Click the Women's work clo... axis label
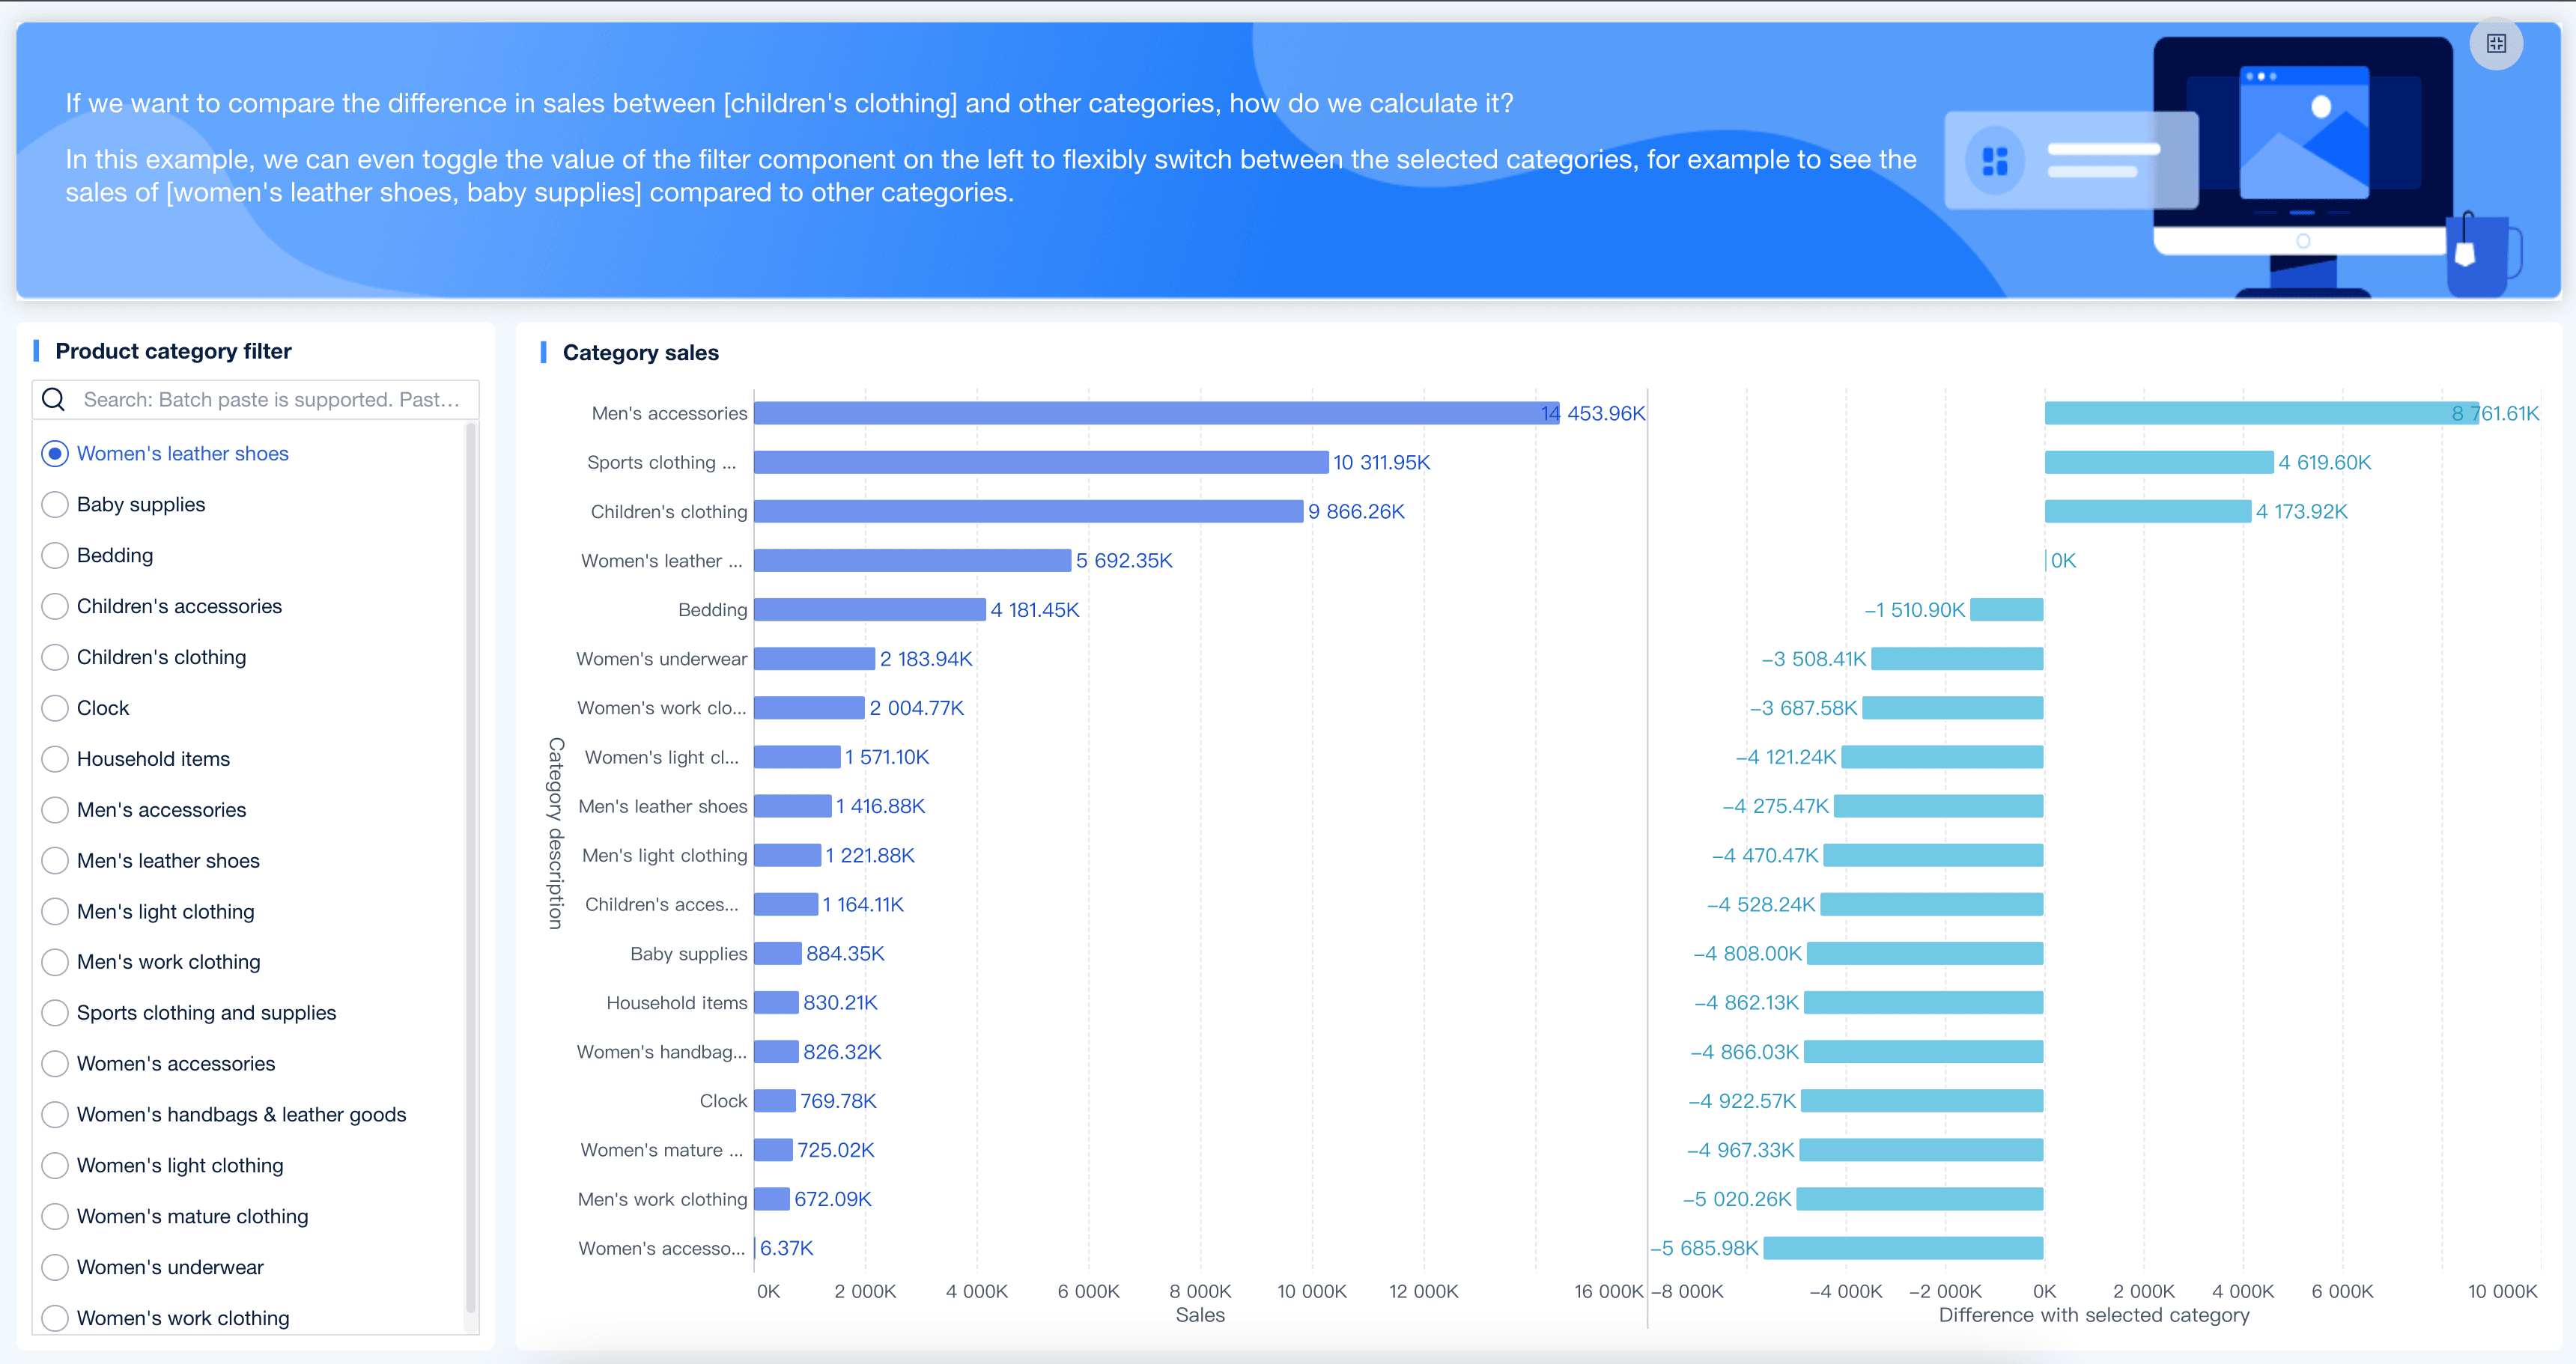This screenshot has width=2576, height=1364. point(662,708)
